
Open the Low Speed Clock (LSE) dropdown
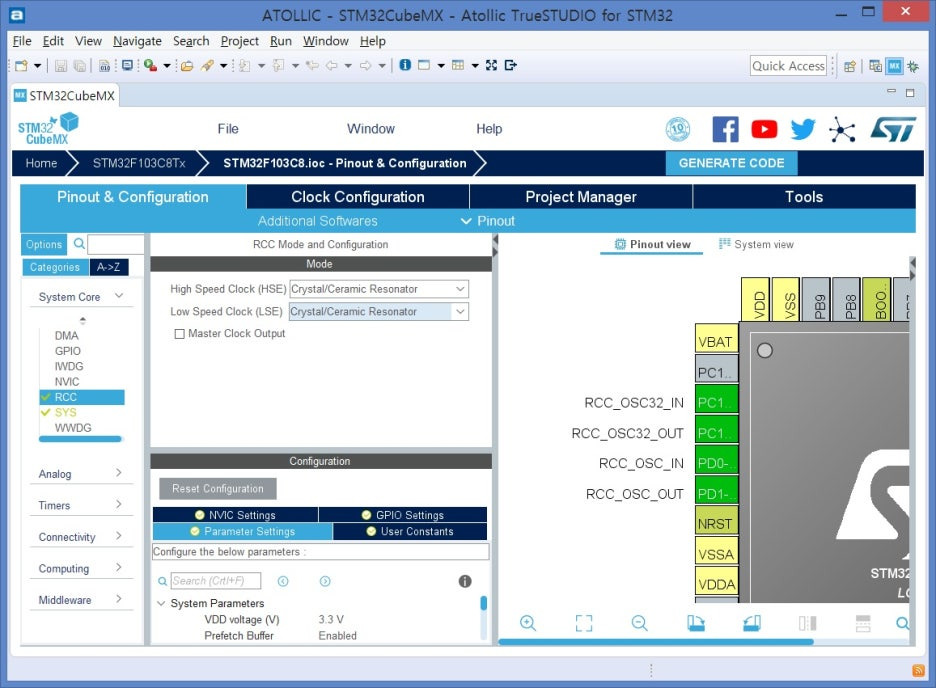(x=379, y=311)
